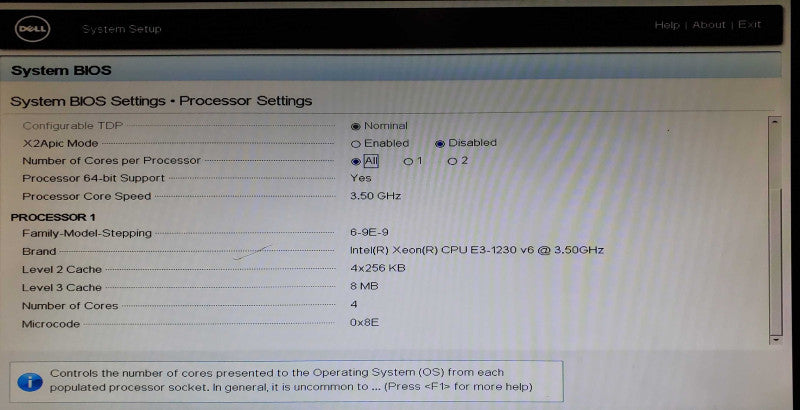Click the Exit link in header
800x410 pixels.
click(x=749, y=24)
